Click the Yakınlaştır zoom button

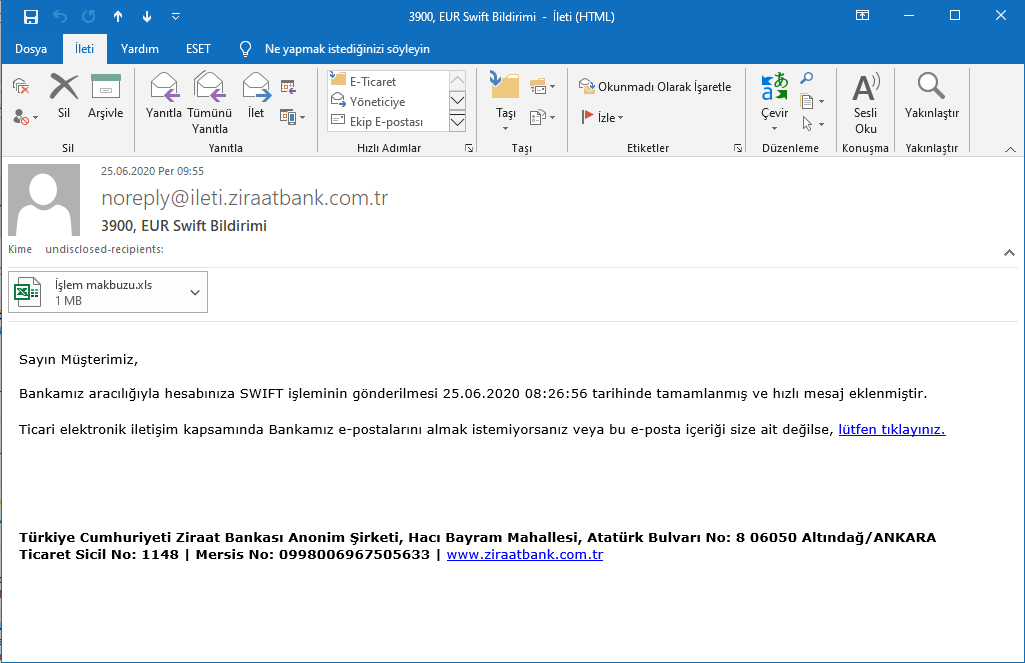coord(932,96)
